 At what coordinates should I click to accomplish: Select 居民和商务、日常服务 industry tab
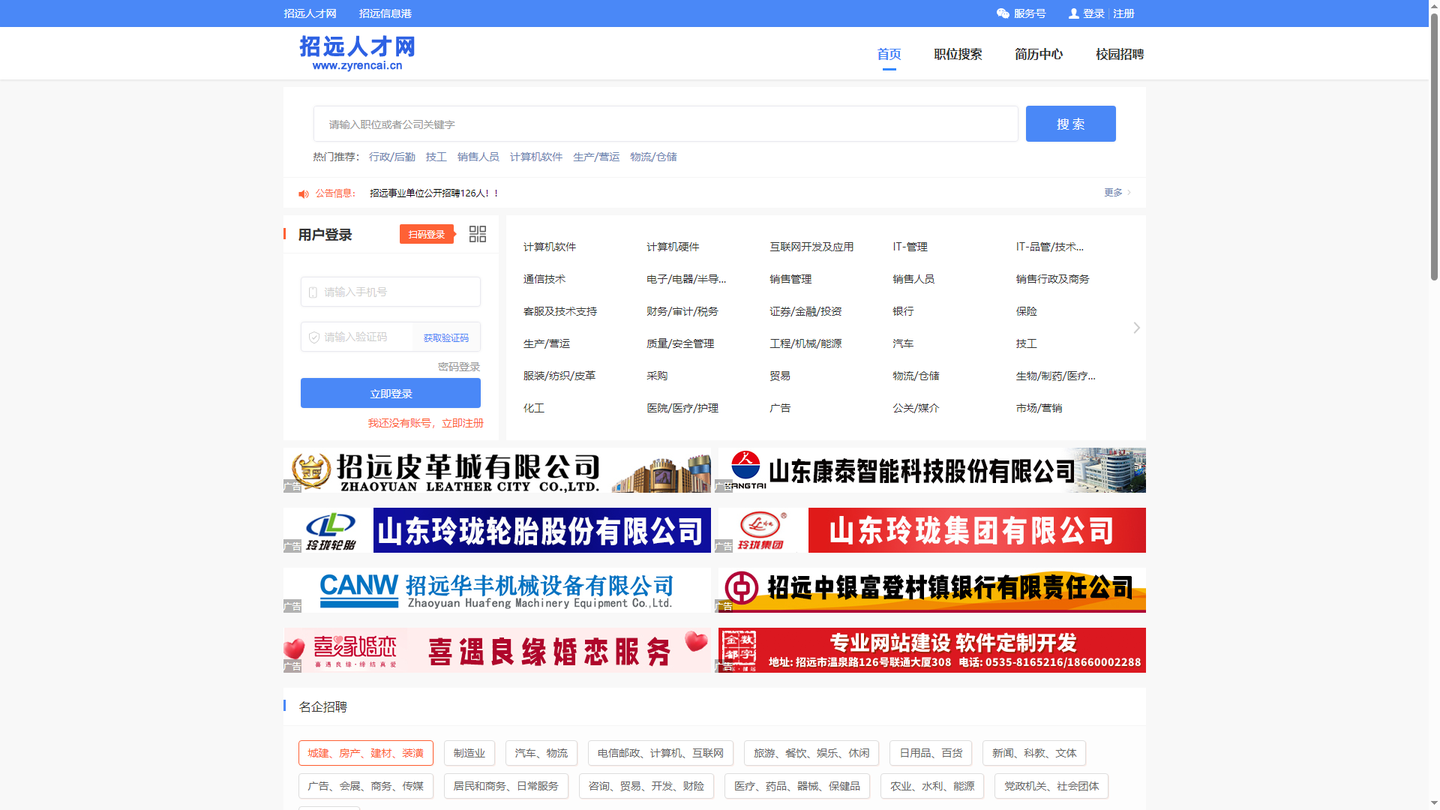[506, 786]
